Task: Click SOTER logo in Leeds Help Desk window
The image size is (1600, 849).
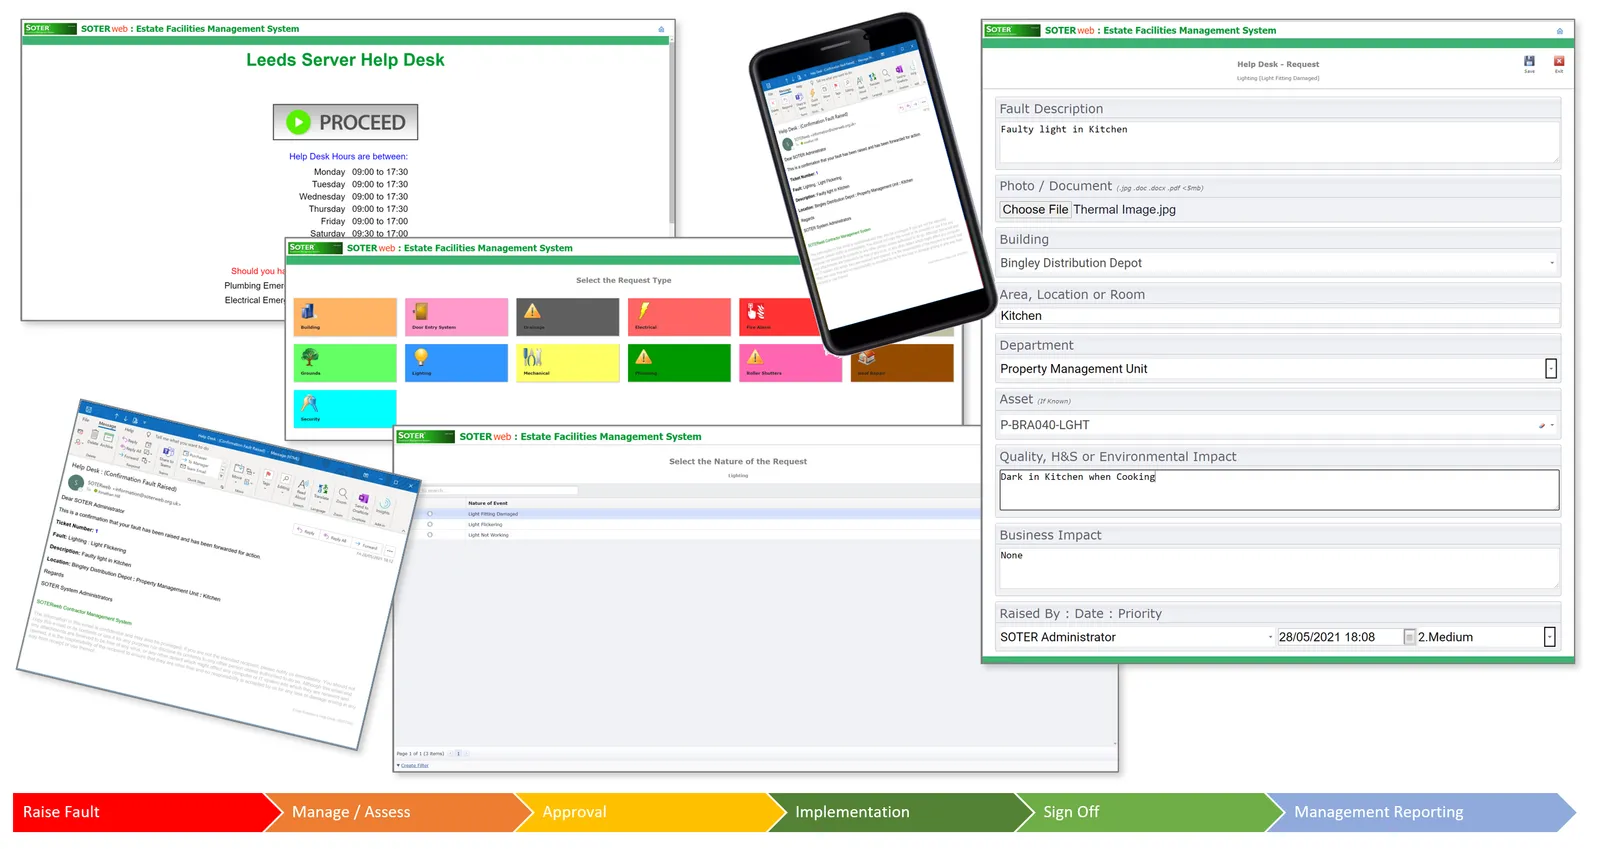Action: point(50,29)
